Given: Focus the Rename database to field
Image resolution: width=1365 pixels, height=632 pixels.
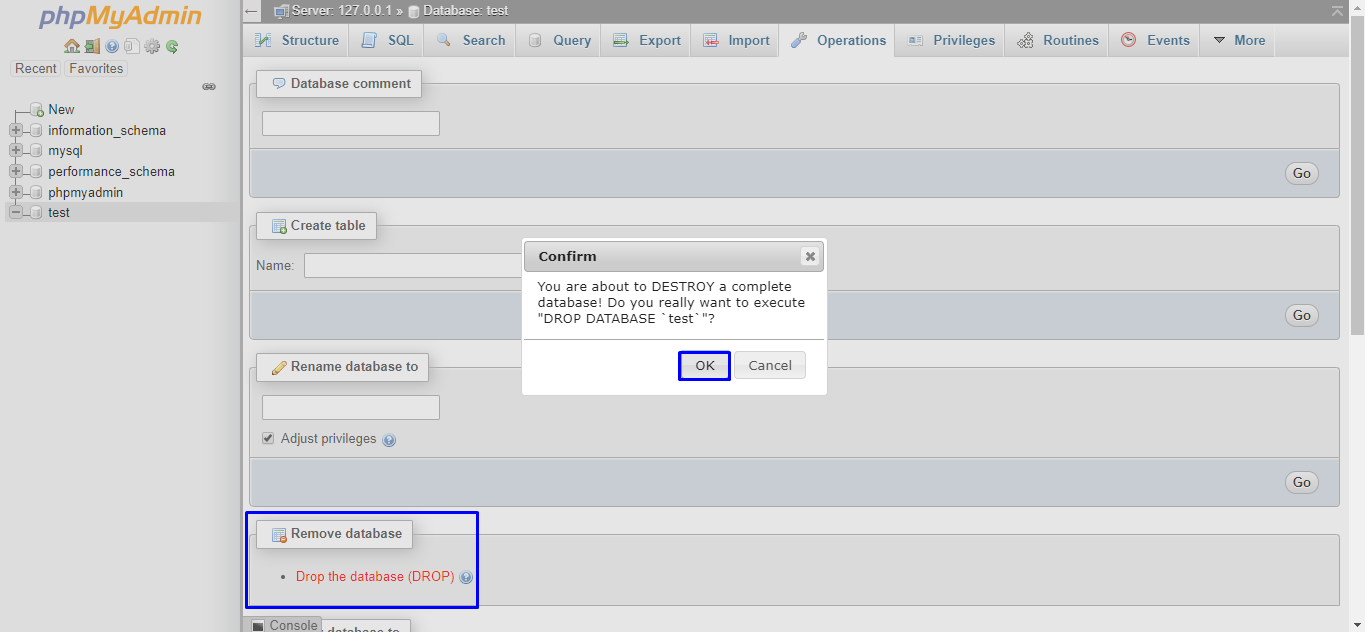Looking at the screenshot, I should click(351, 408).
